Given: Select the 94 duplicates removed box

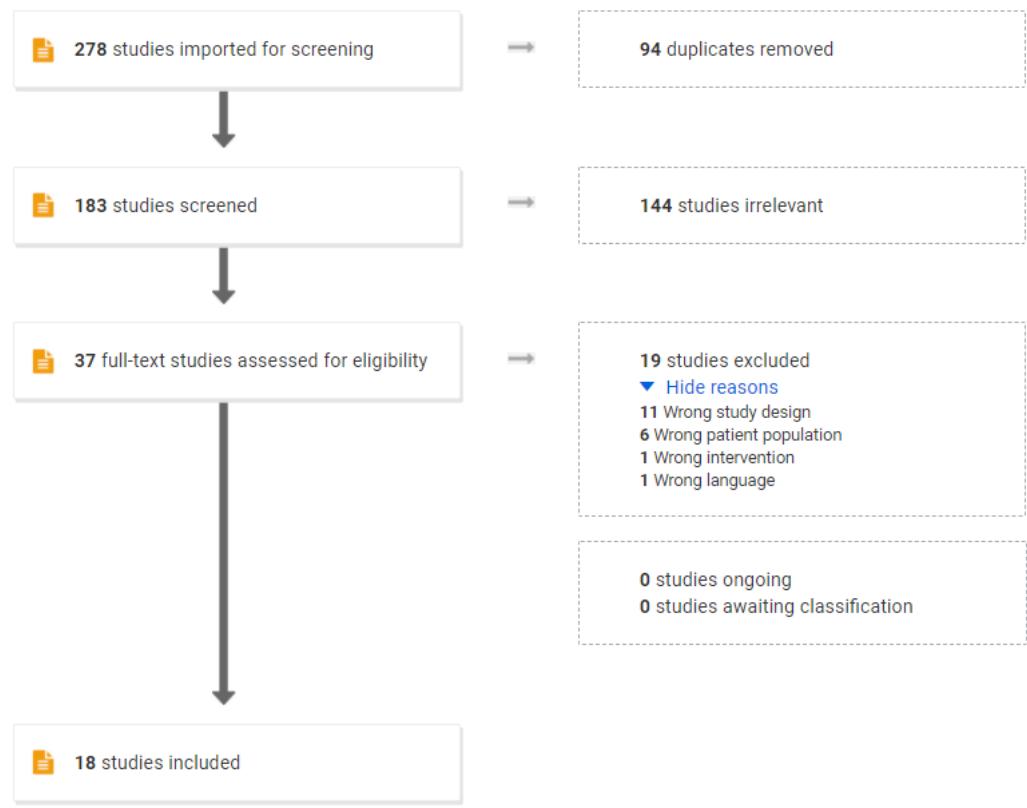Looking at the screenshot, I should [x=801, y=49].
